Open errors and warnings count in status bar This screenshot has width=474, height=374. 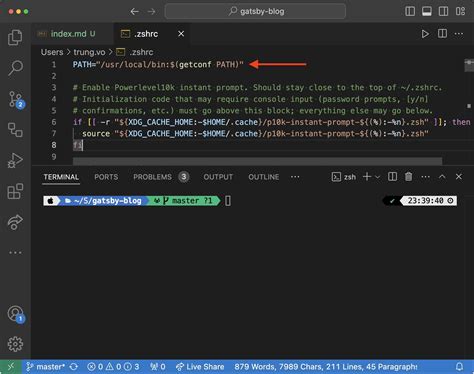pyautogui.click(x=113, y=367)
